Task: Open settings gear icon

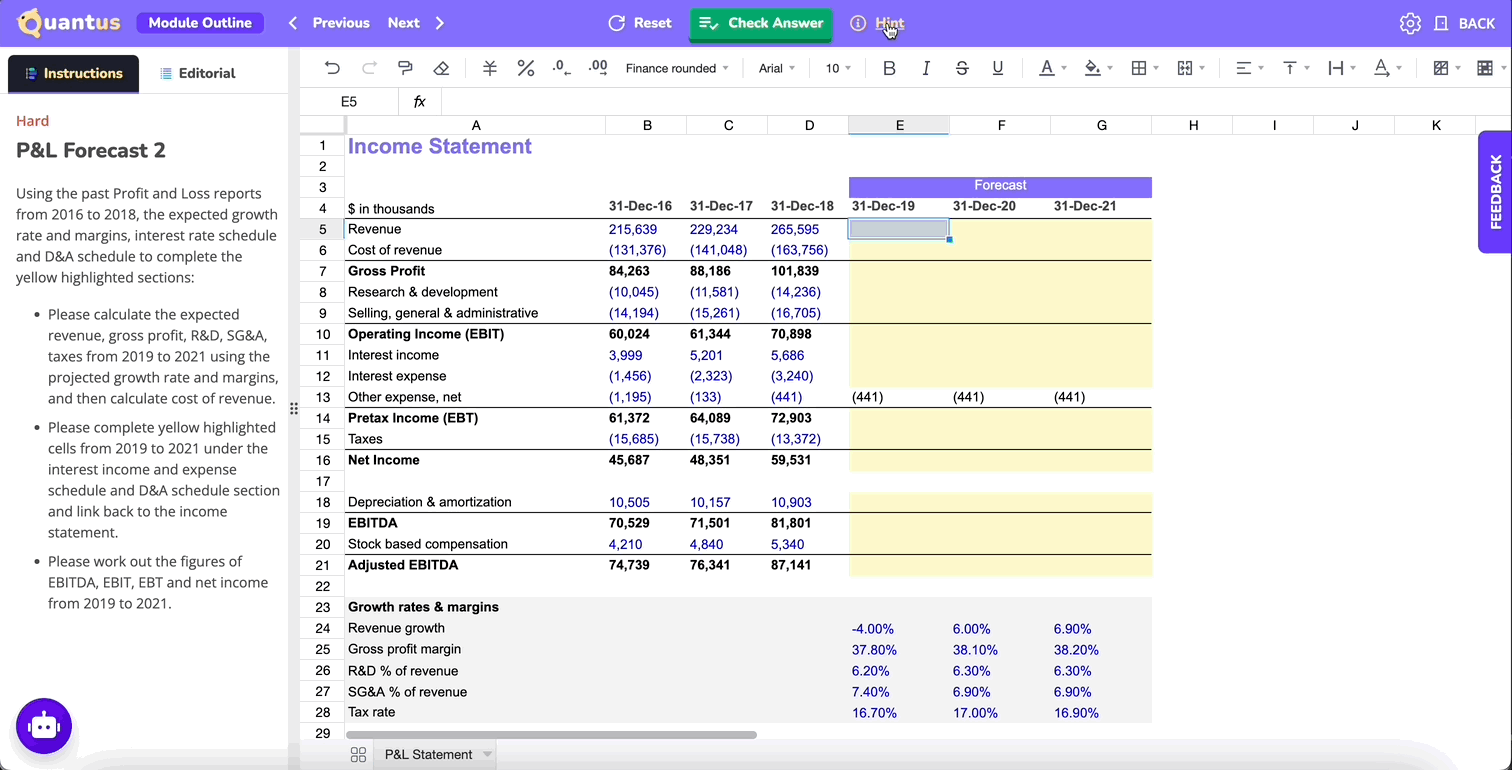Action: [1410, 23]
